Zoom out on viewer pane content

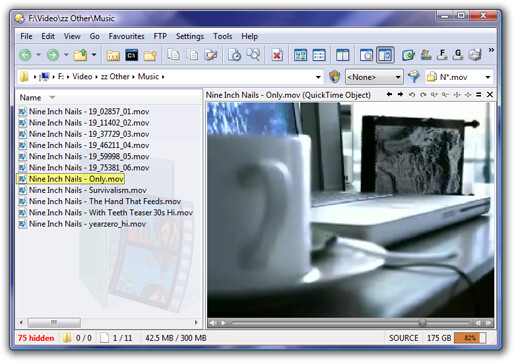(445, 95)
